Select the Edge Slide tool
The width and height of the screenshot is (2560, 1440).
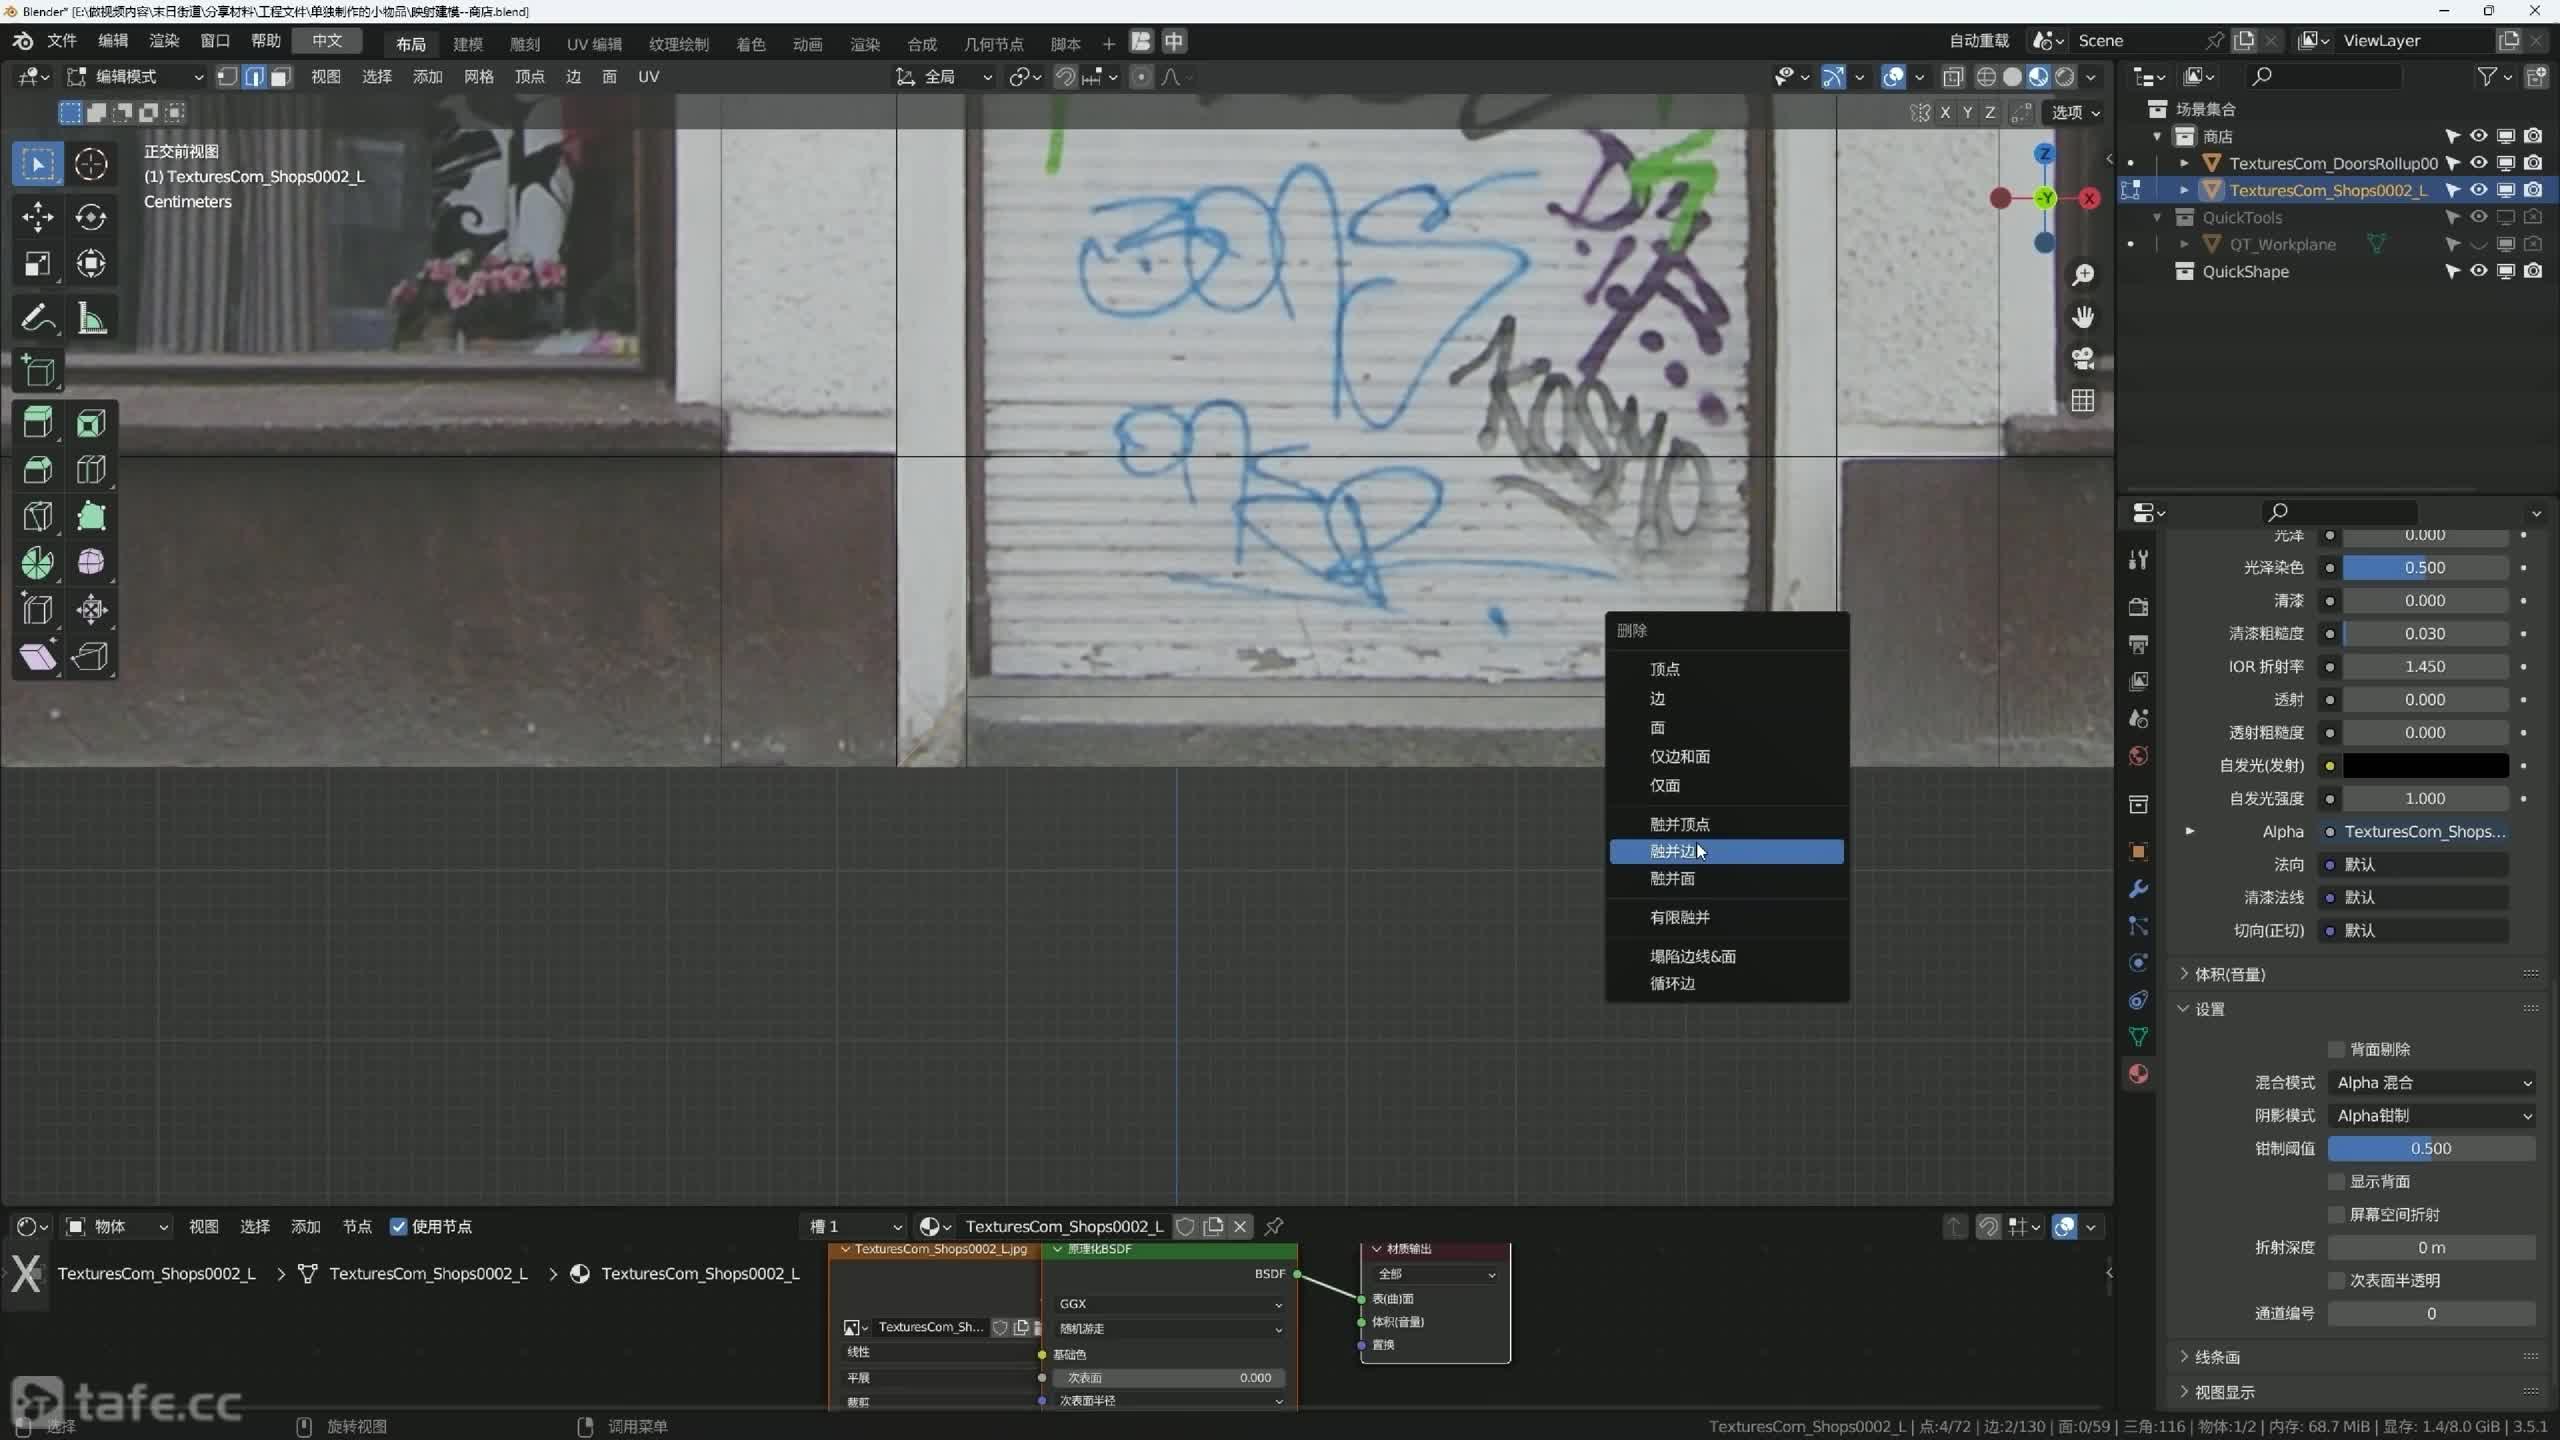pos(37,610)
